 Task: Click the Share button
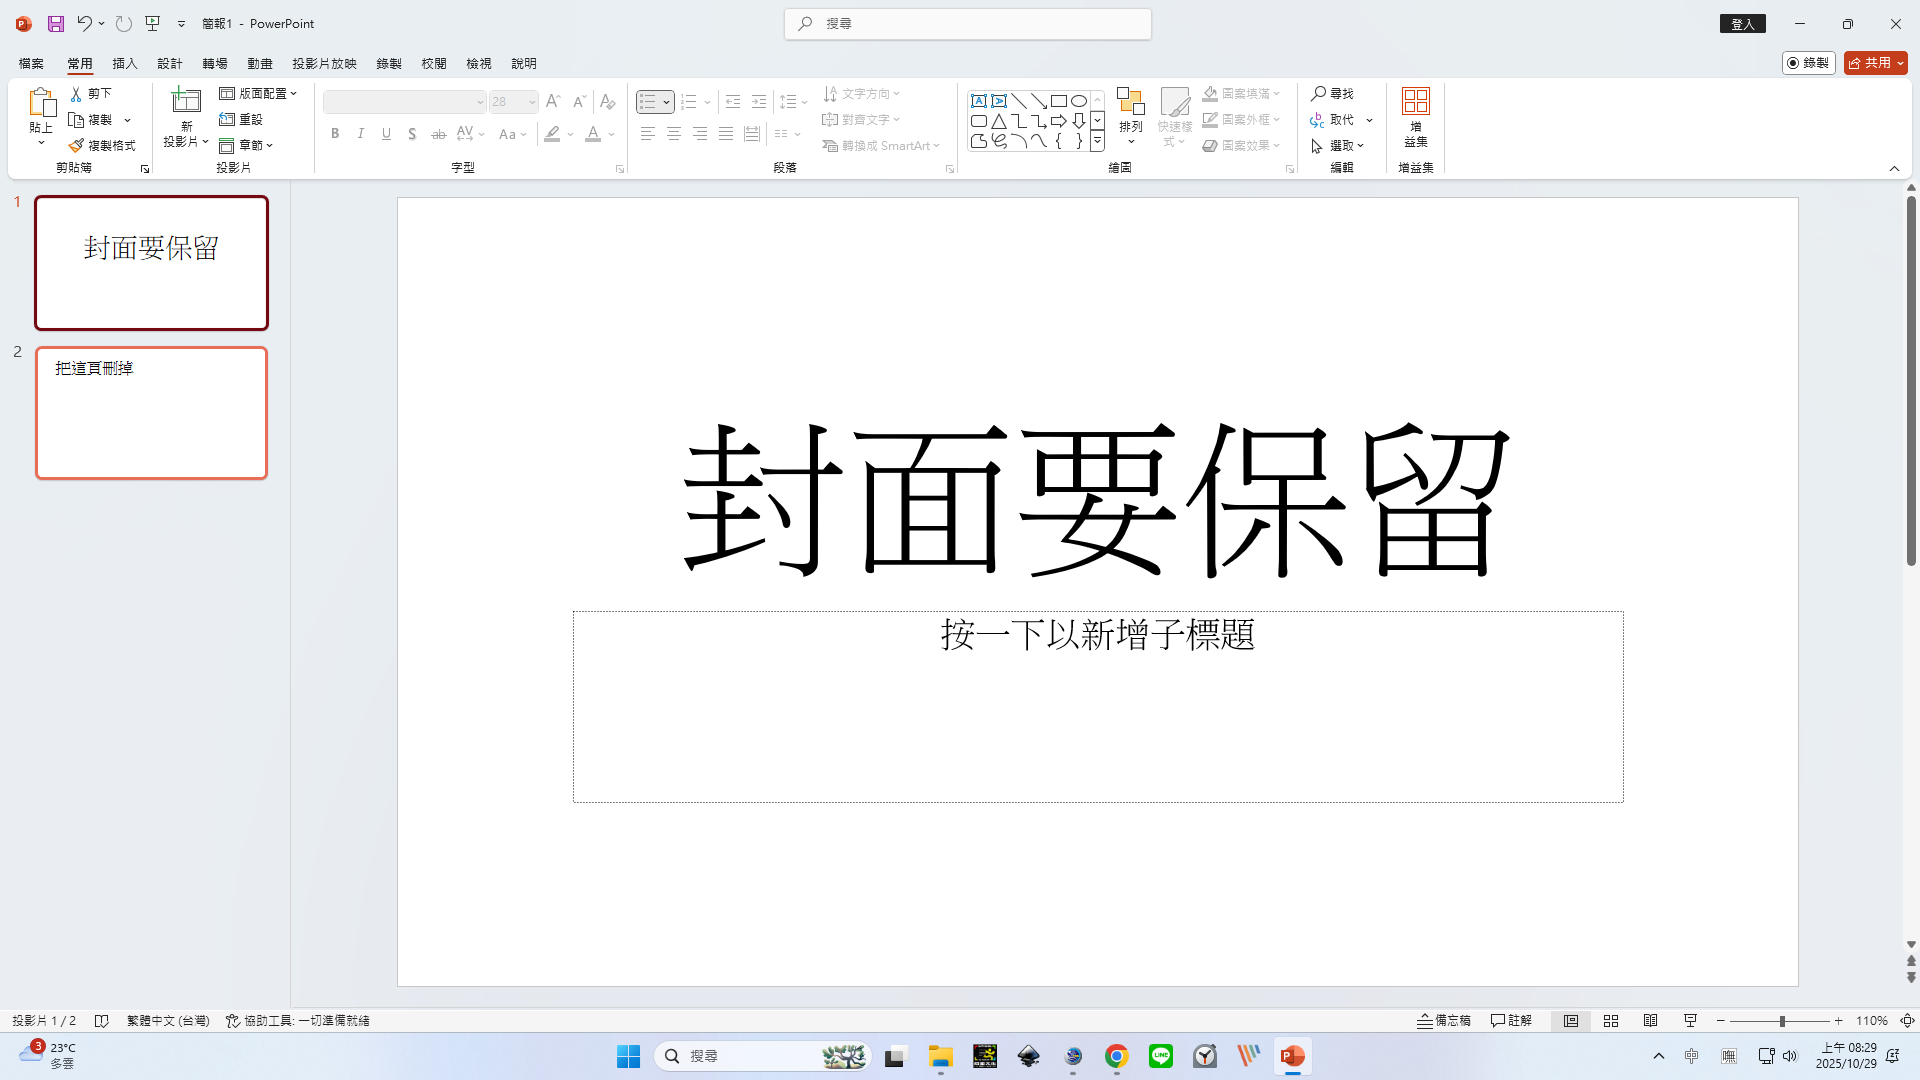1870,63
